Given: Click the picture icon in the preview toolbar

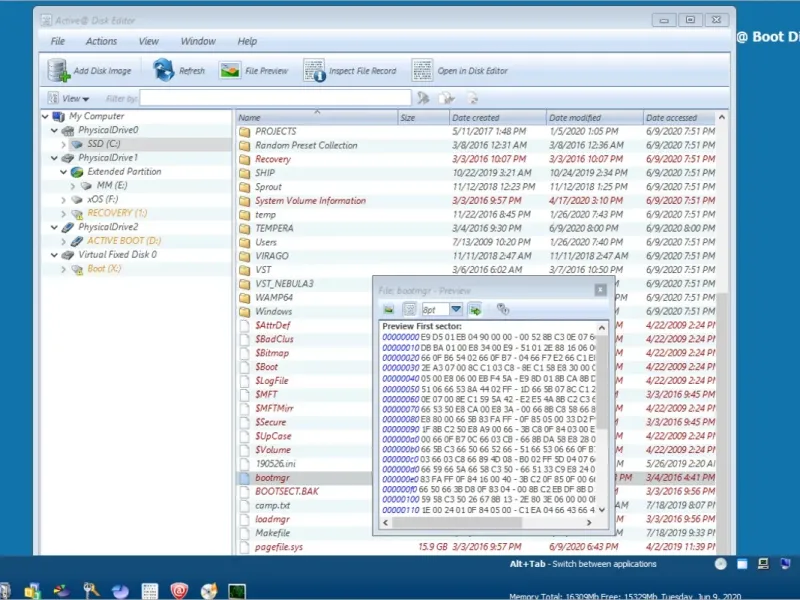Looking at the screenshot, I should pos(388,310).
